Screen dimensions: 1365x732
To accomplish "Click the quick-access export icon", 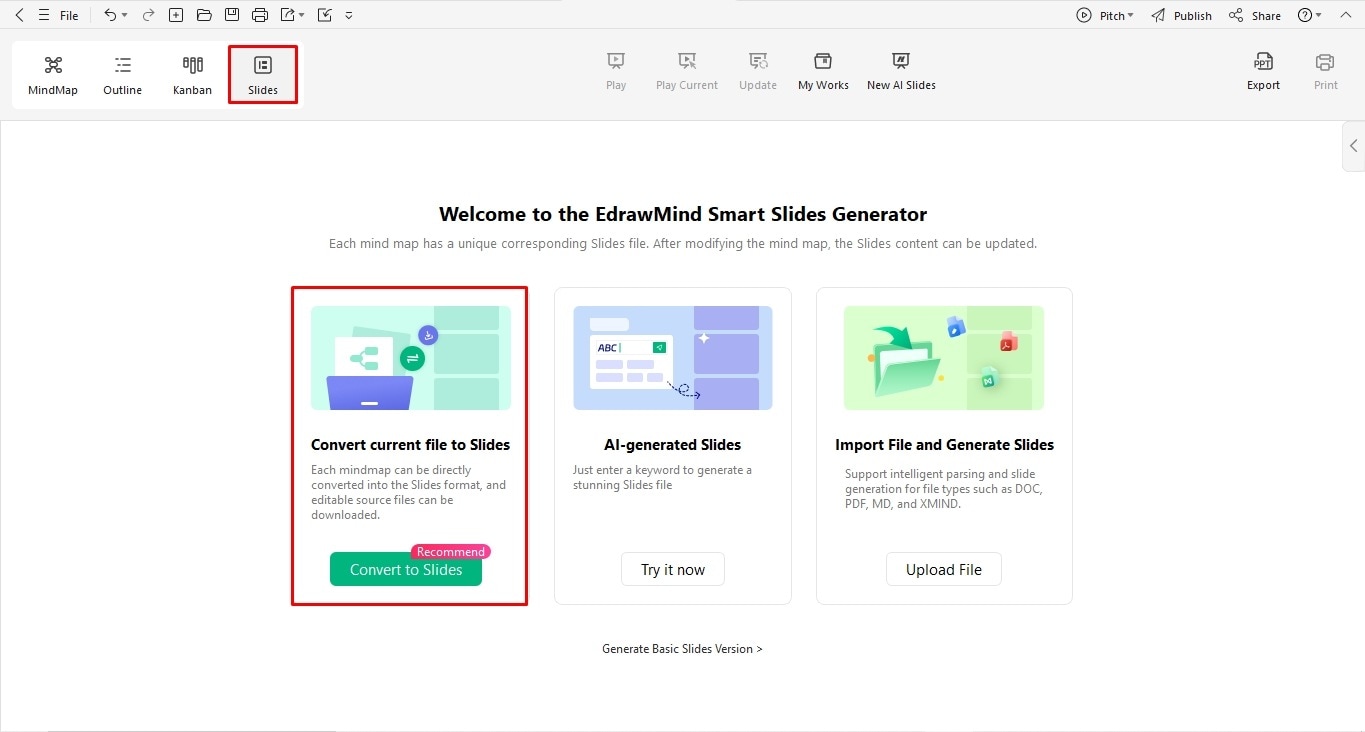I will [x=288, y=15].
